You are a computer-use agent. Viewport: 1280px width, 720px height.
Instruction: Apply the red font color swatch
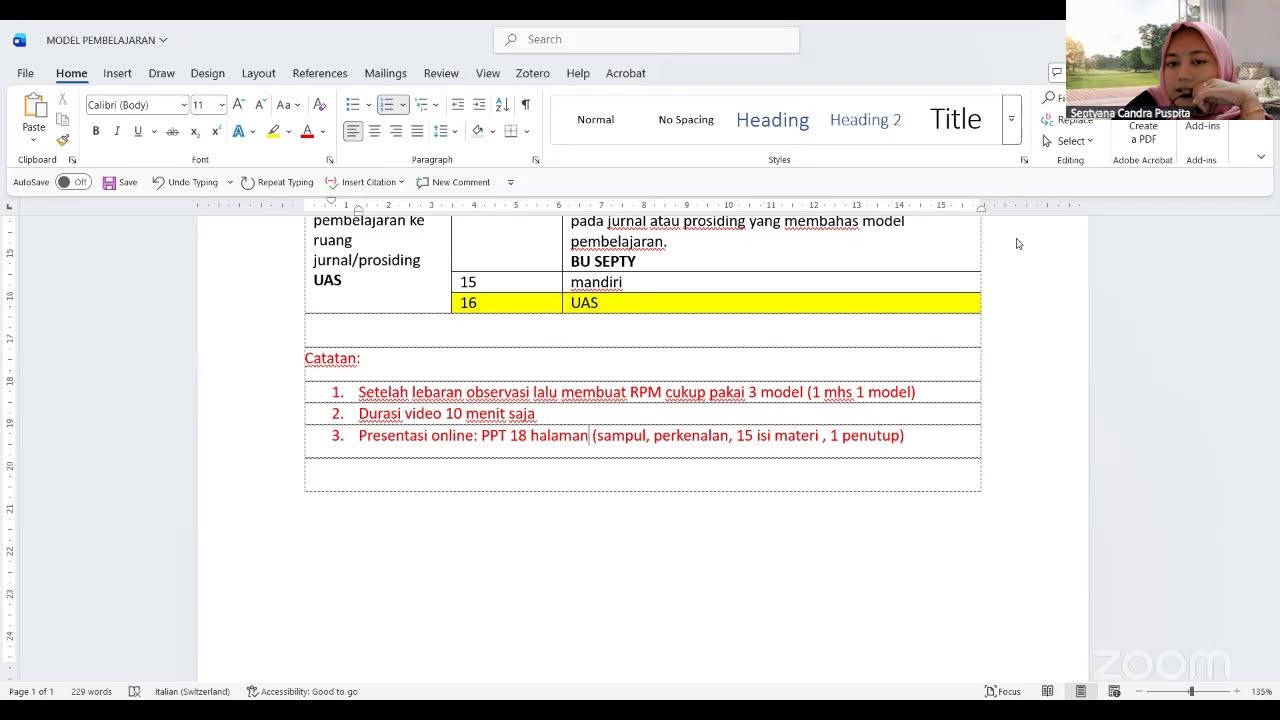[307, 132]
